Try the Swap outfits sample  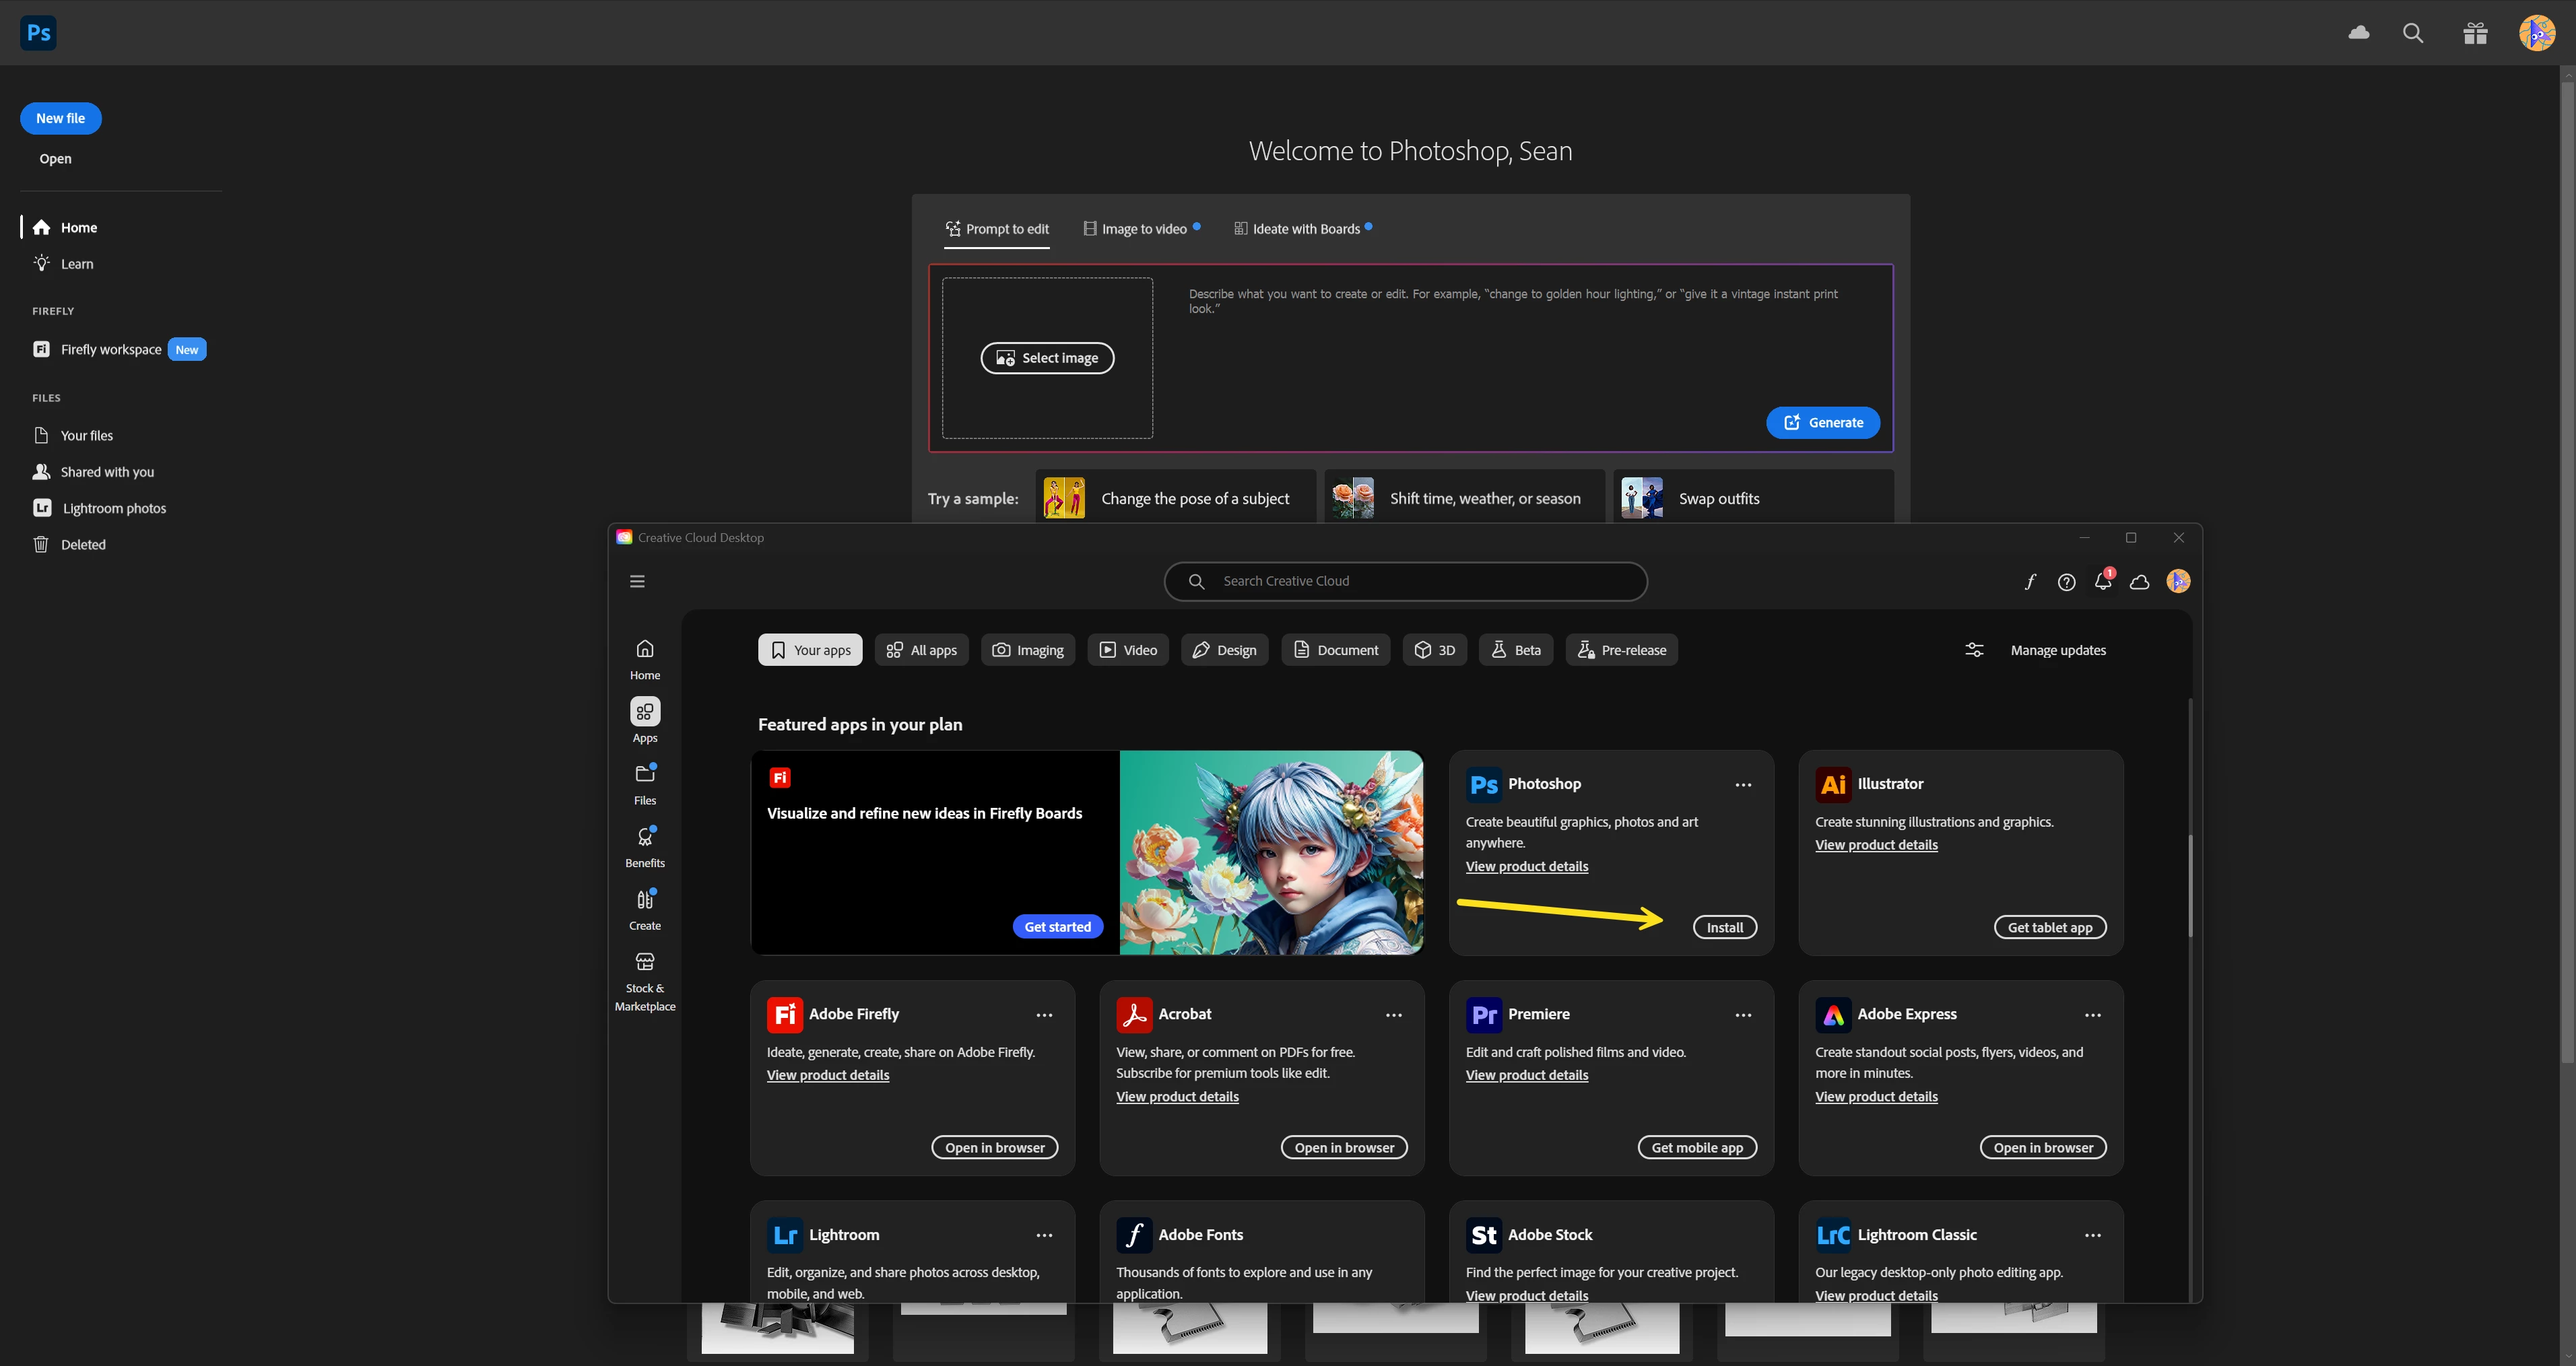(x=1754, y=498)
